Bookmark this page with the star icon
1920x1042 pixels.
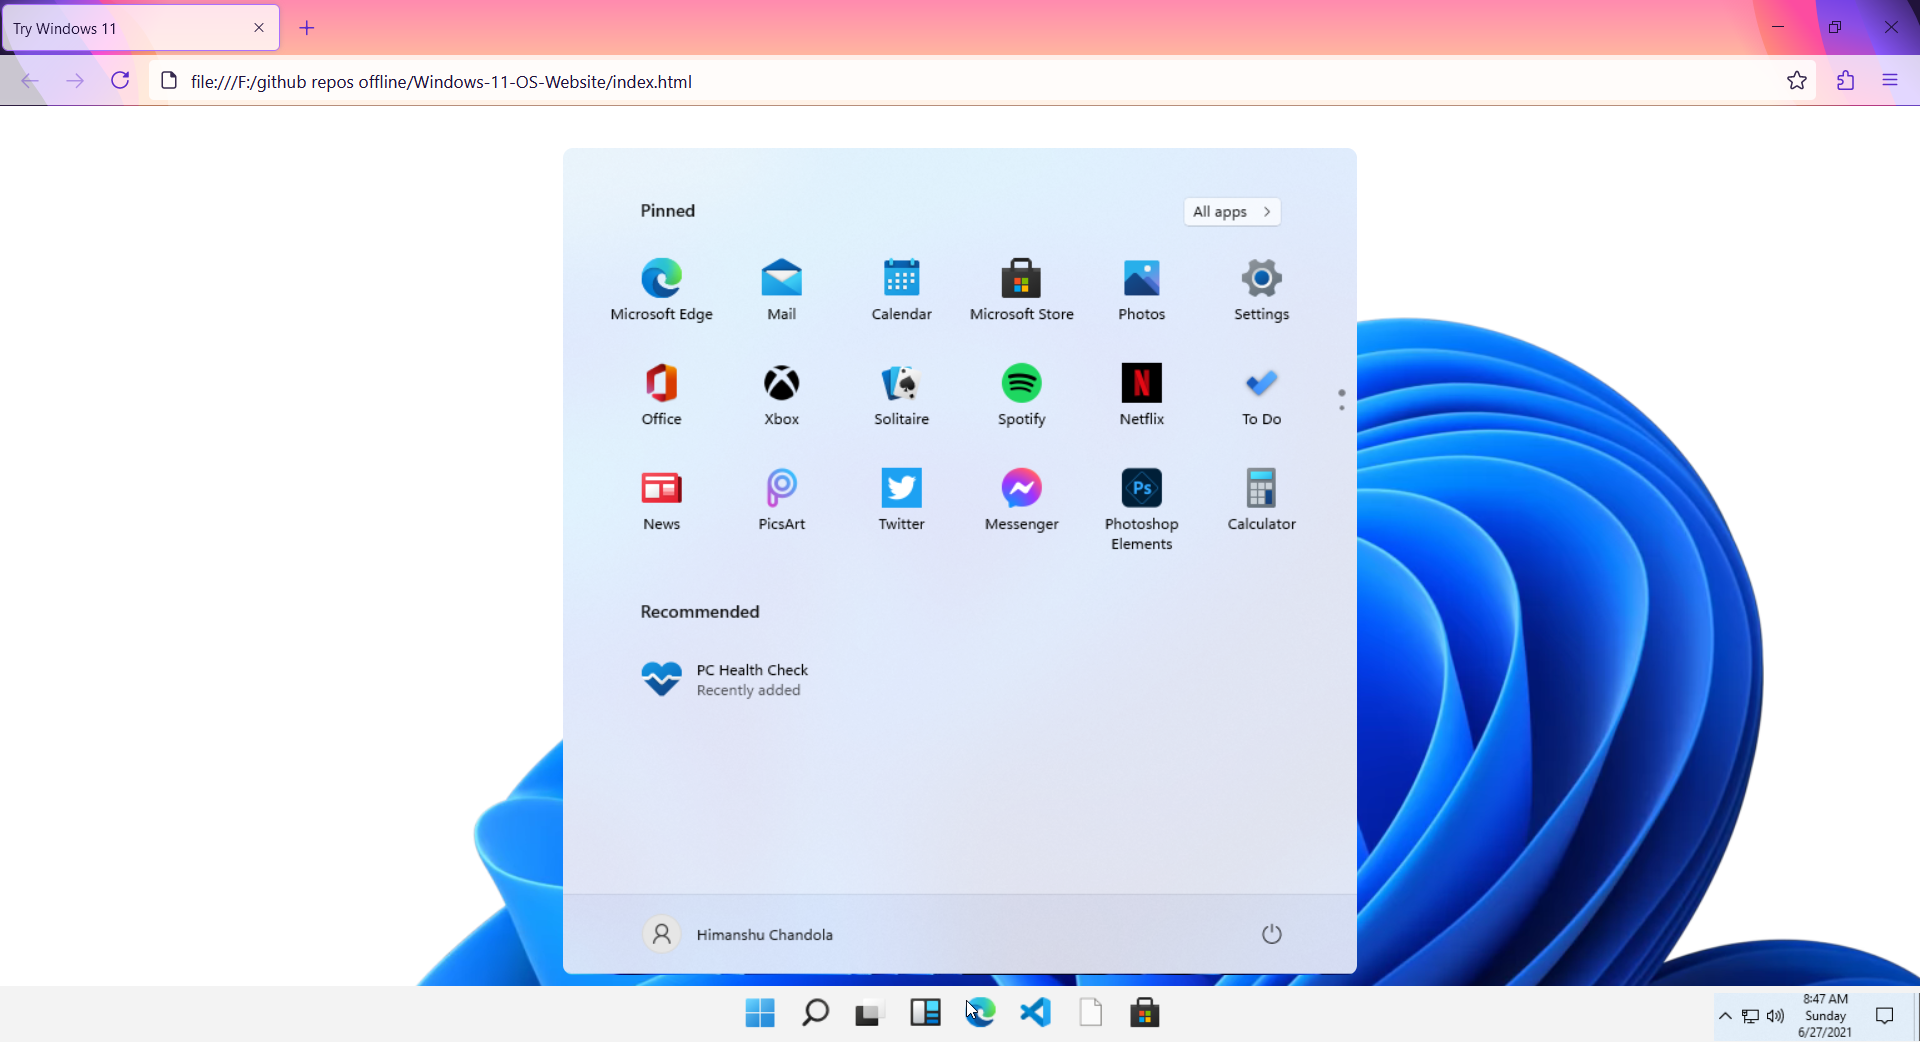pyautogui.click(x=1797, y=81)
